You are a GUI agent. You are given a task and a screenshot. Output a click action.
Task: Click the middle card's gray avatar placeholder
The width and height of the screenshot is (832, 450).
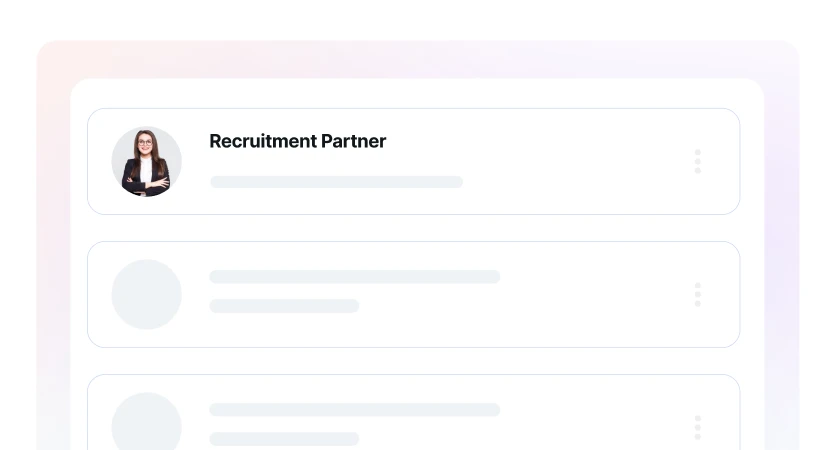point(146,295)
